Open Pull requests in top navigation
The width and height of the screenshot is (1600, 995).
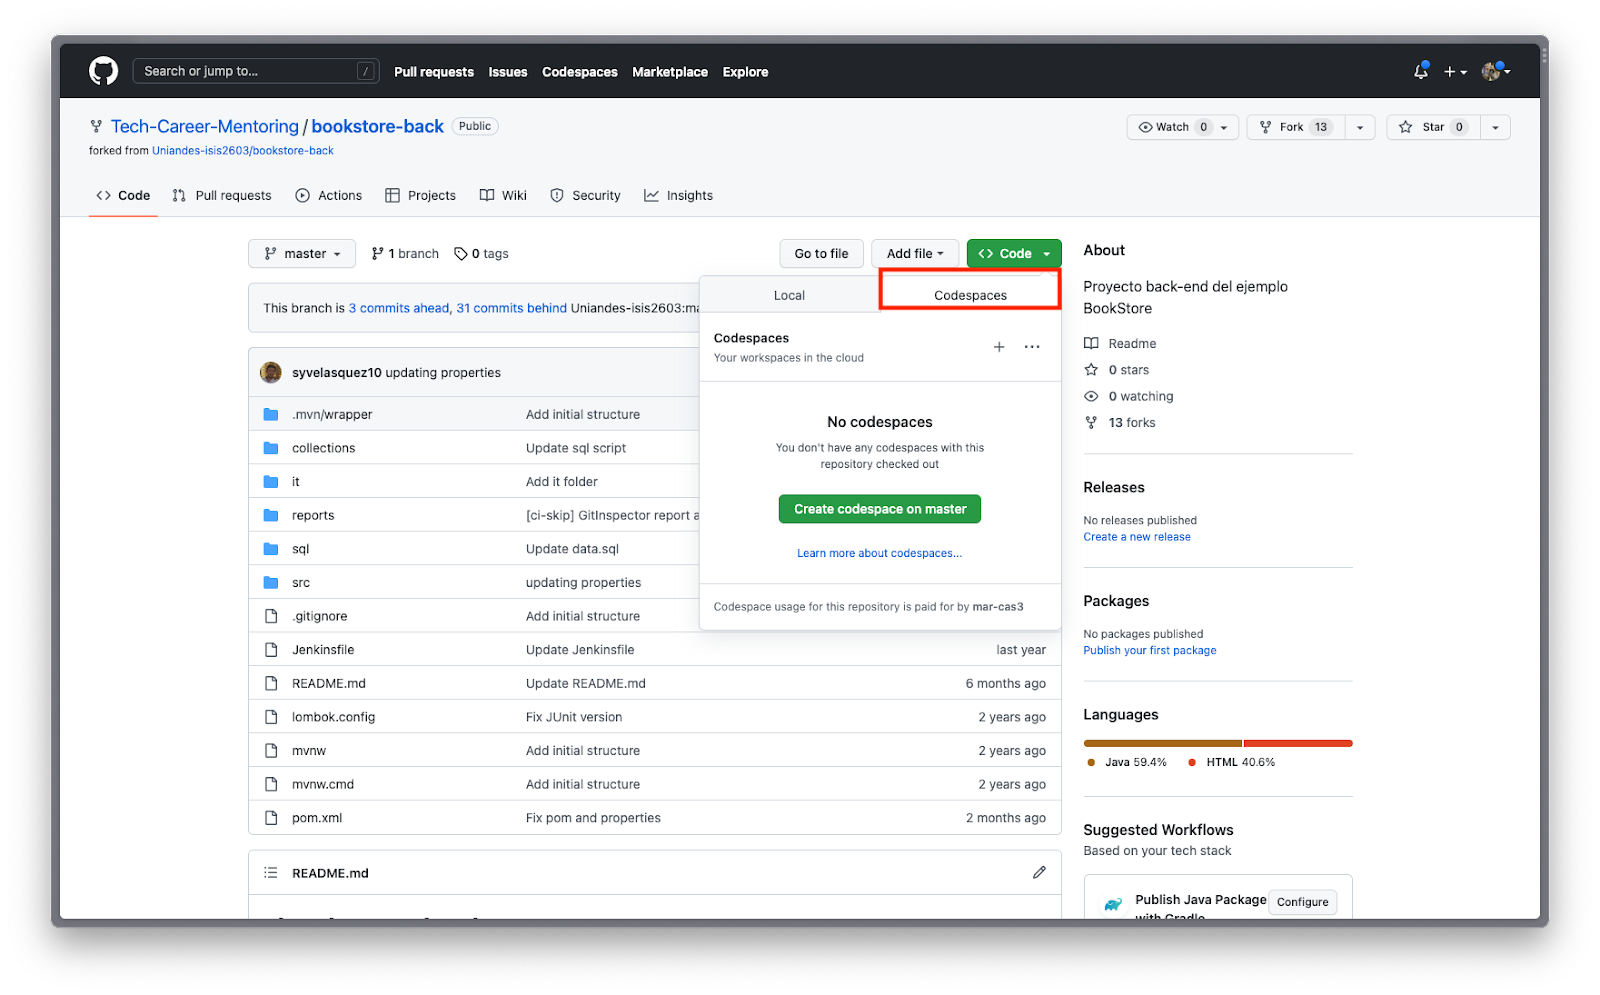point(434,72)
